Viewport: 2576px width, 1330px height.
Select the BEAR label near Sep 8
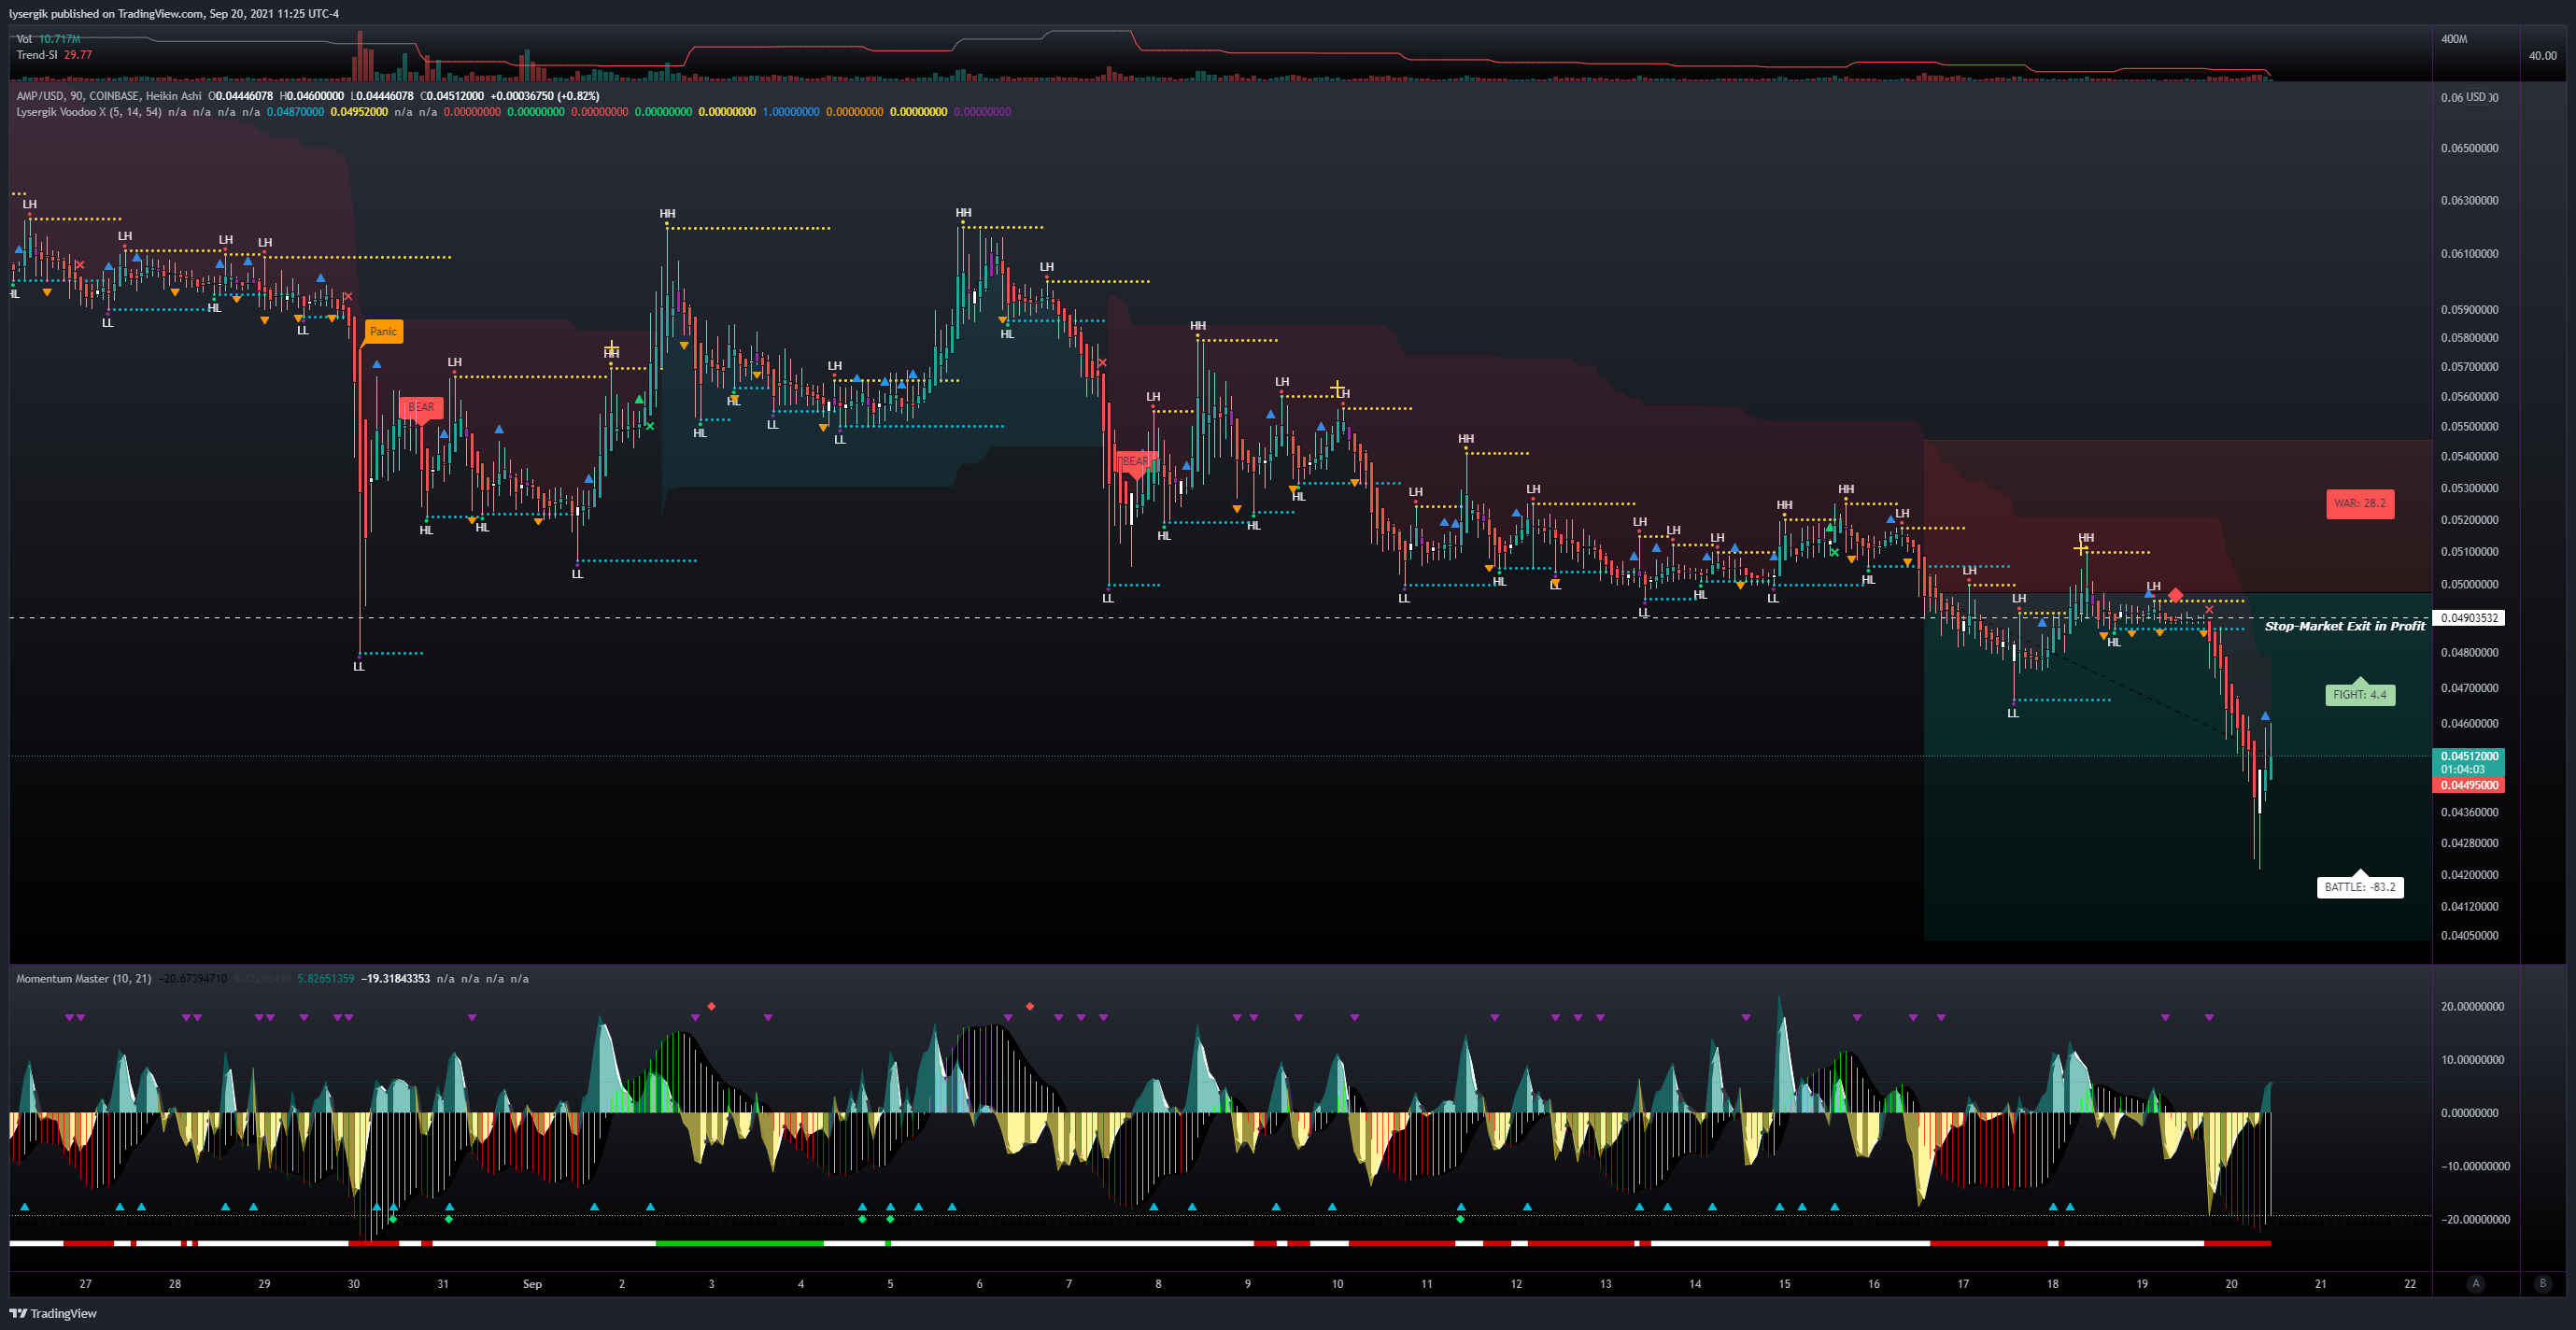1134,461
